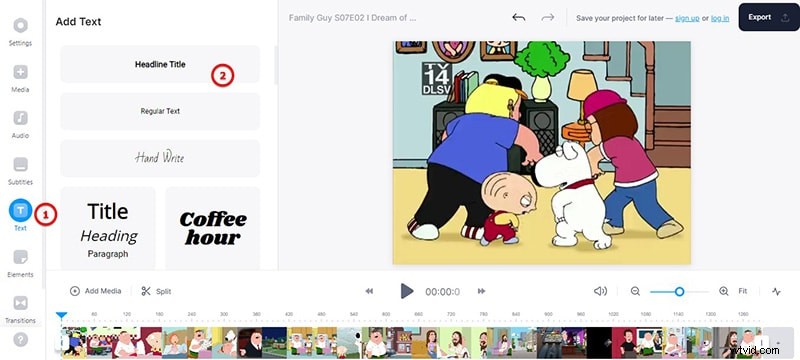
Task: Click the 00:00:0 timecode display
Action: coord(442,292)
